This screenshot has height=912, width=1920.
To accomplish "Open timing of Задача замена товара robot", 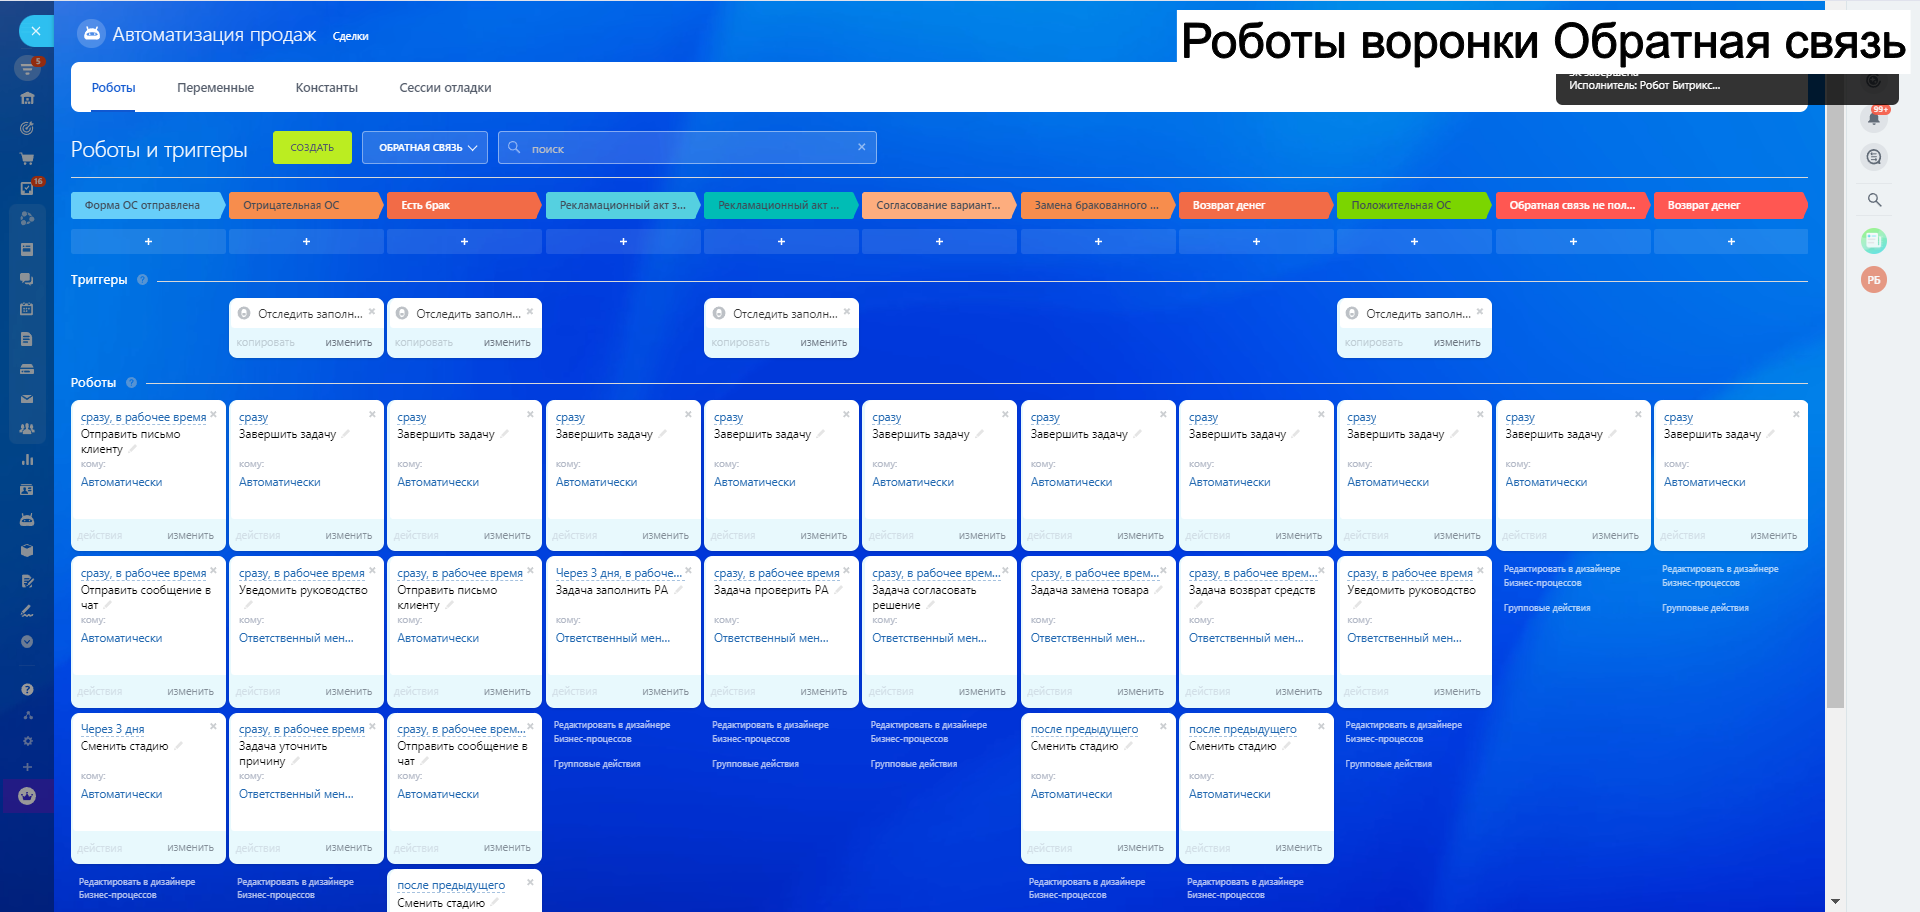I will pyautogui.click(x=1095, y=573).
